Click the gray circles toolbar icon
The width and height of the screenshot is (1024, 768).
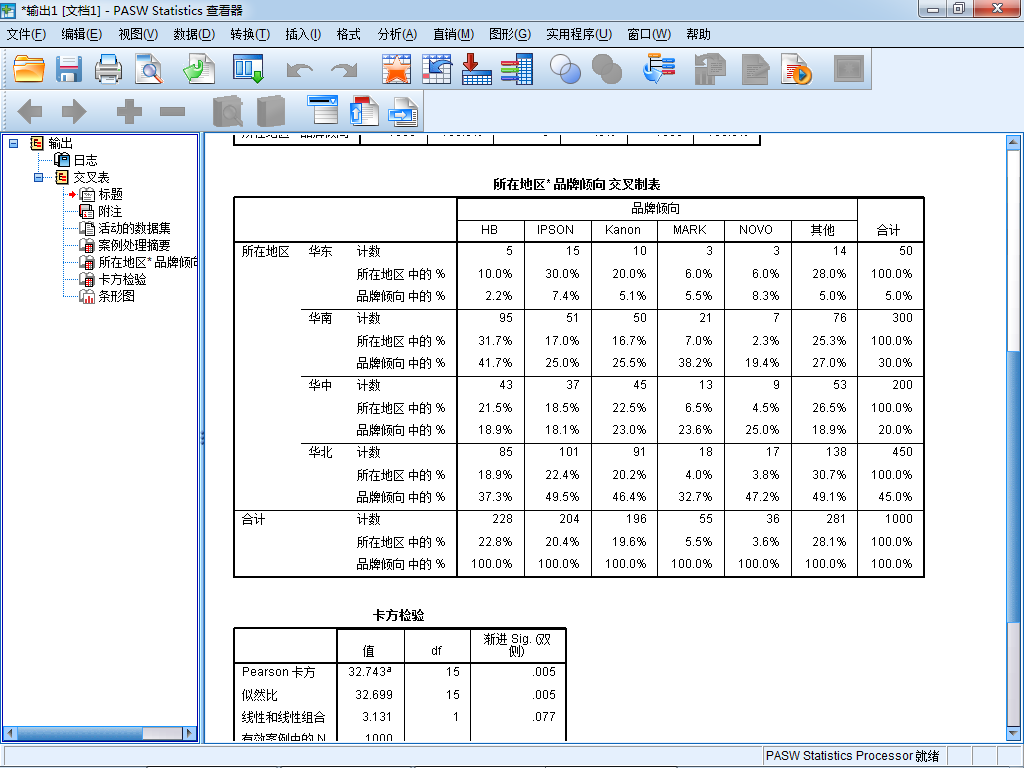tap(607, 69)
